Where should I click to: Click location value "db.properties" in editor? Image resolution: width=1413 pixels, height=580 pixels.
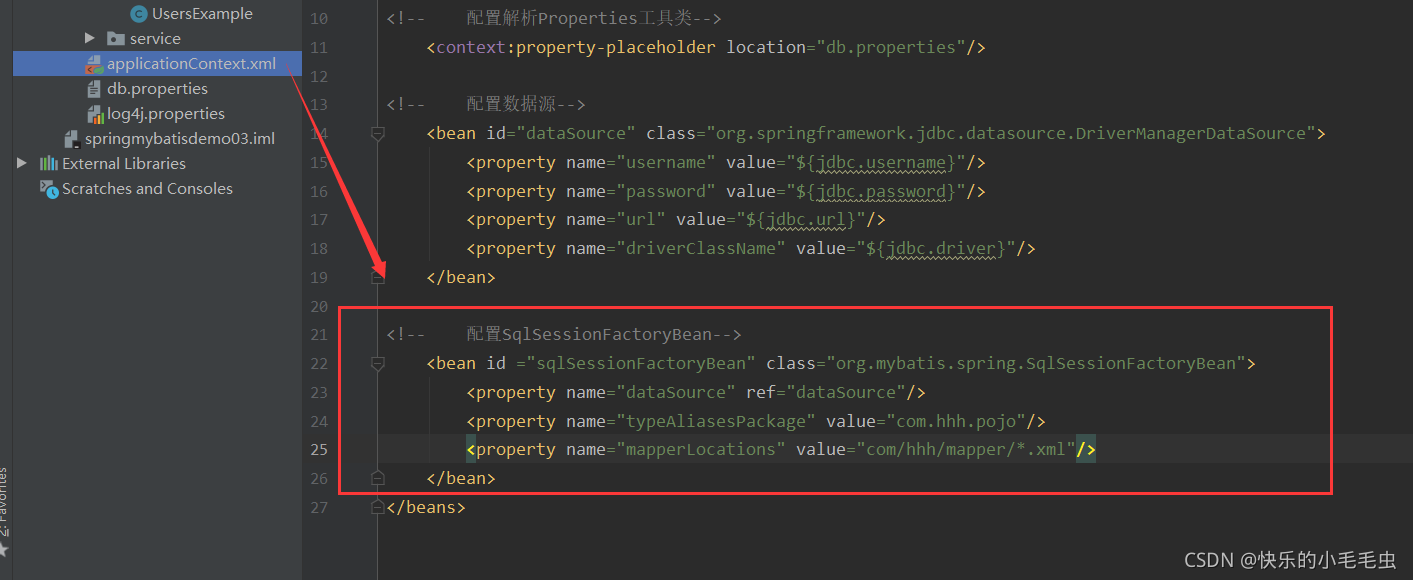tap(891, 47)
